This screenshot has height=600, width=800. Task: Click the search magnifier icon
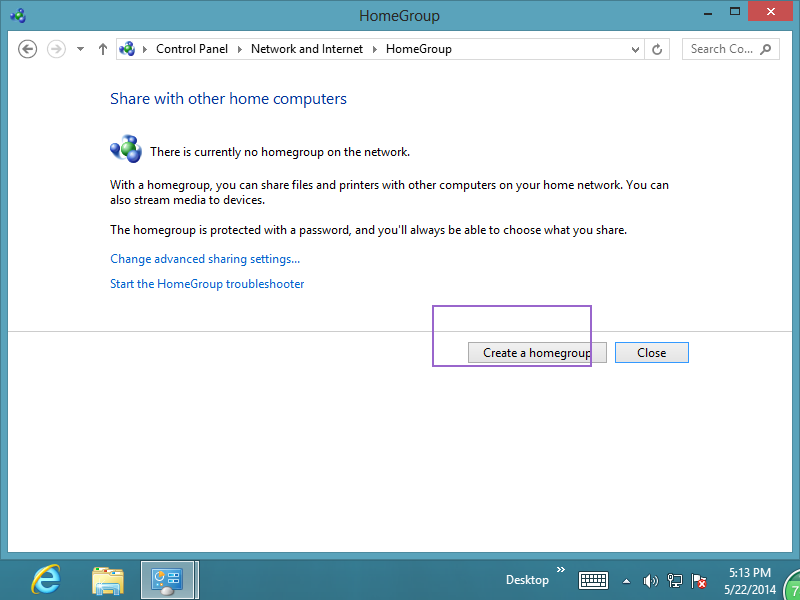coord(765,49)
